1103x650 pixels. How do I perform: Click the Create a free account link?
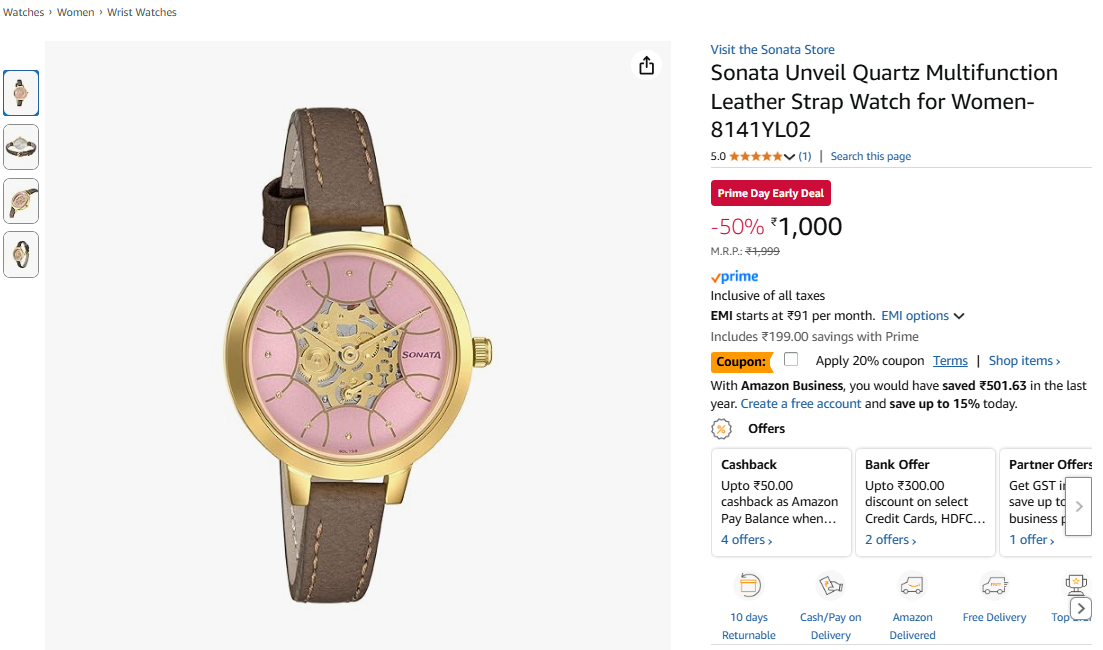[x=800, y=404]
